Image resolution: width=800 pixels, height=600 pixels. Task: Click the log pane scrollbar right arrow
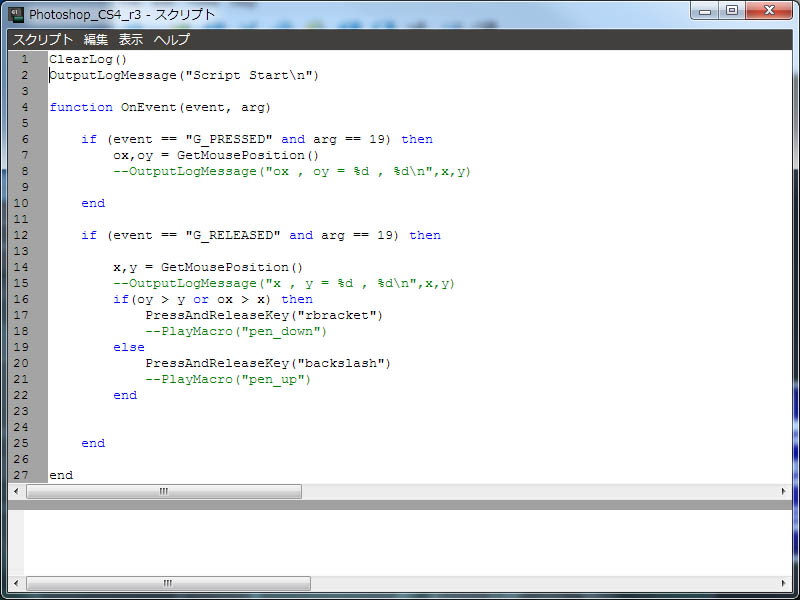[x=784, y=583]
